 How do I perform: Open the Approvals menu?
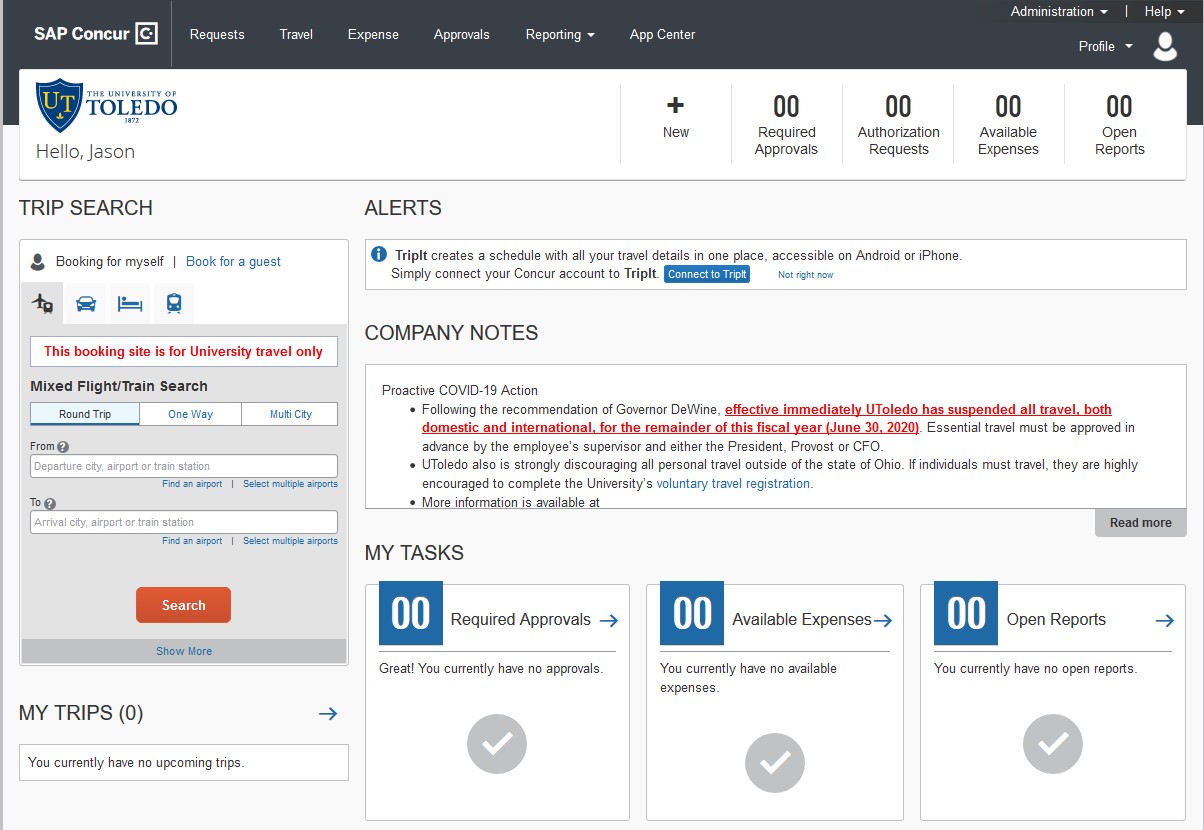(x=462, y=34)
